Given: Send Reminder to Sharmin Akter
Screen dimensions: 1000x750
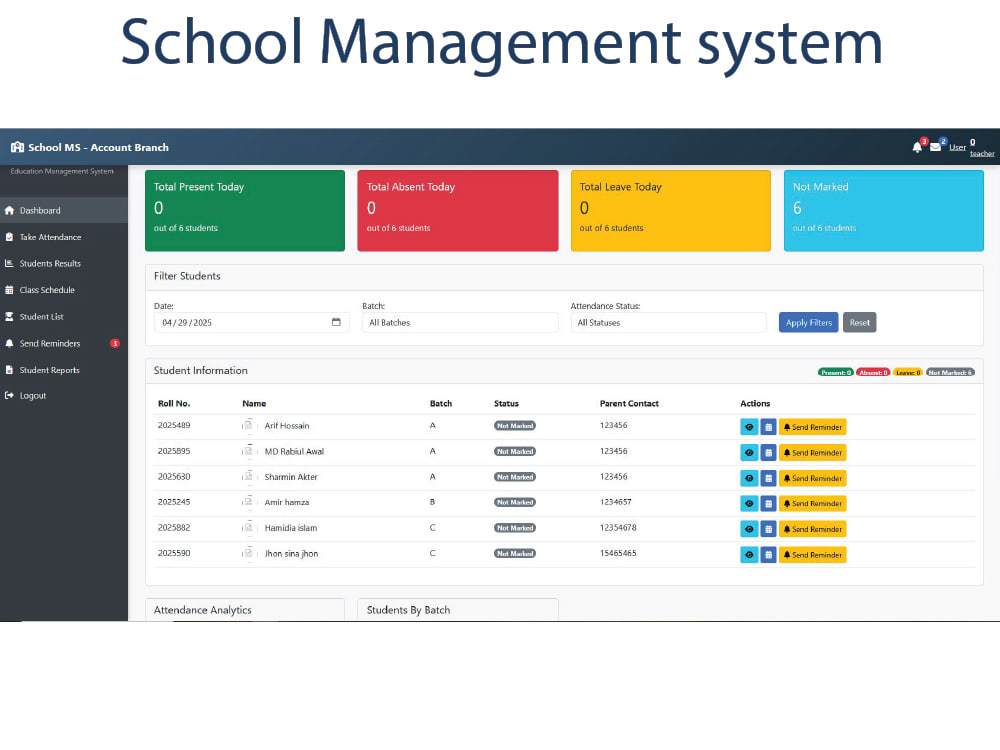Looking at the screenshot, I should [812, 478].
